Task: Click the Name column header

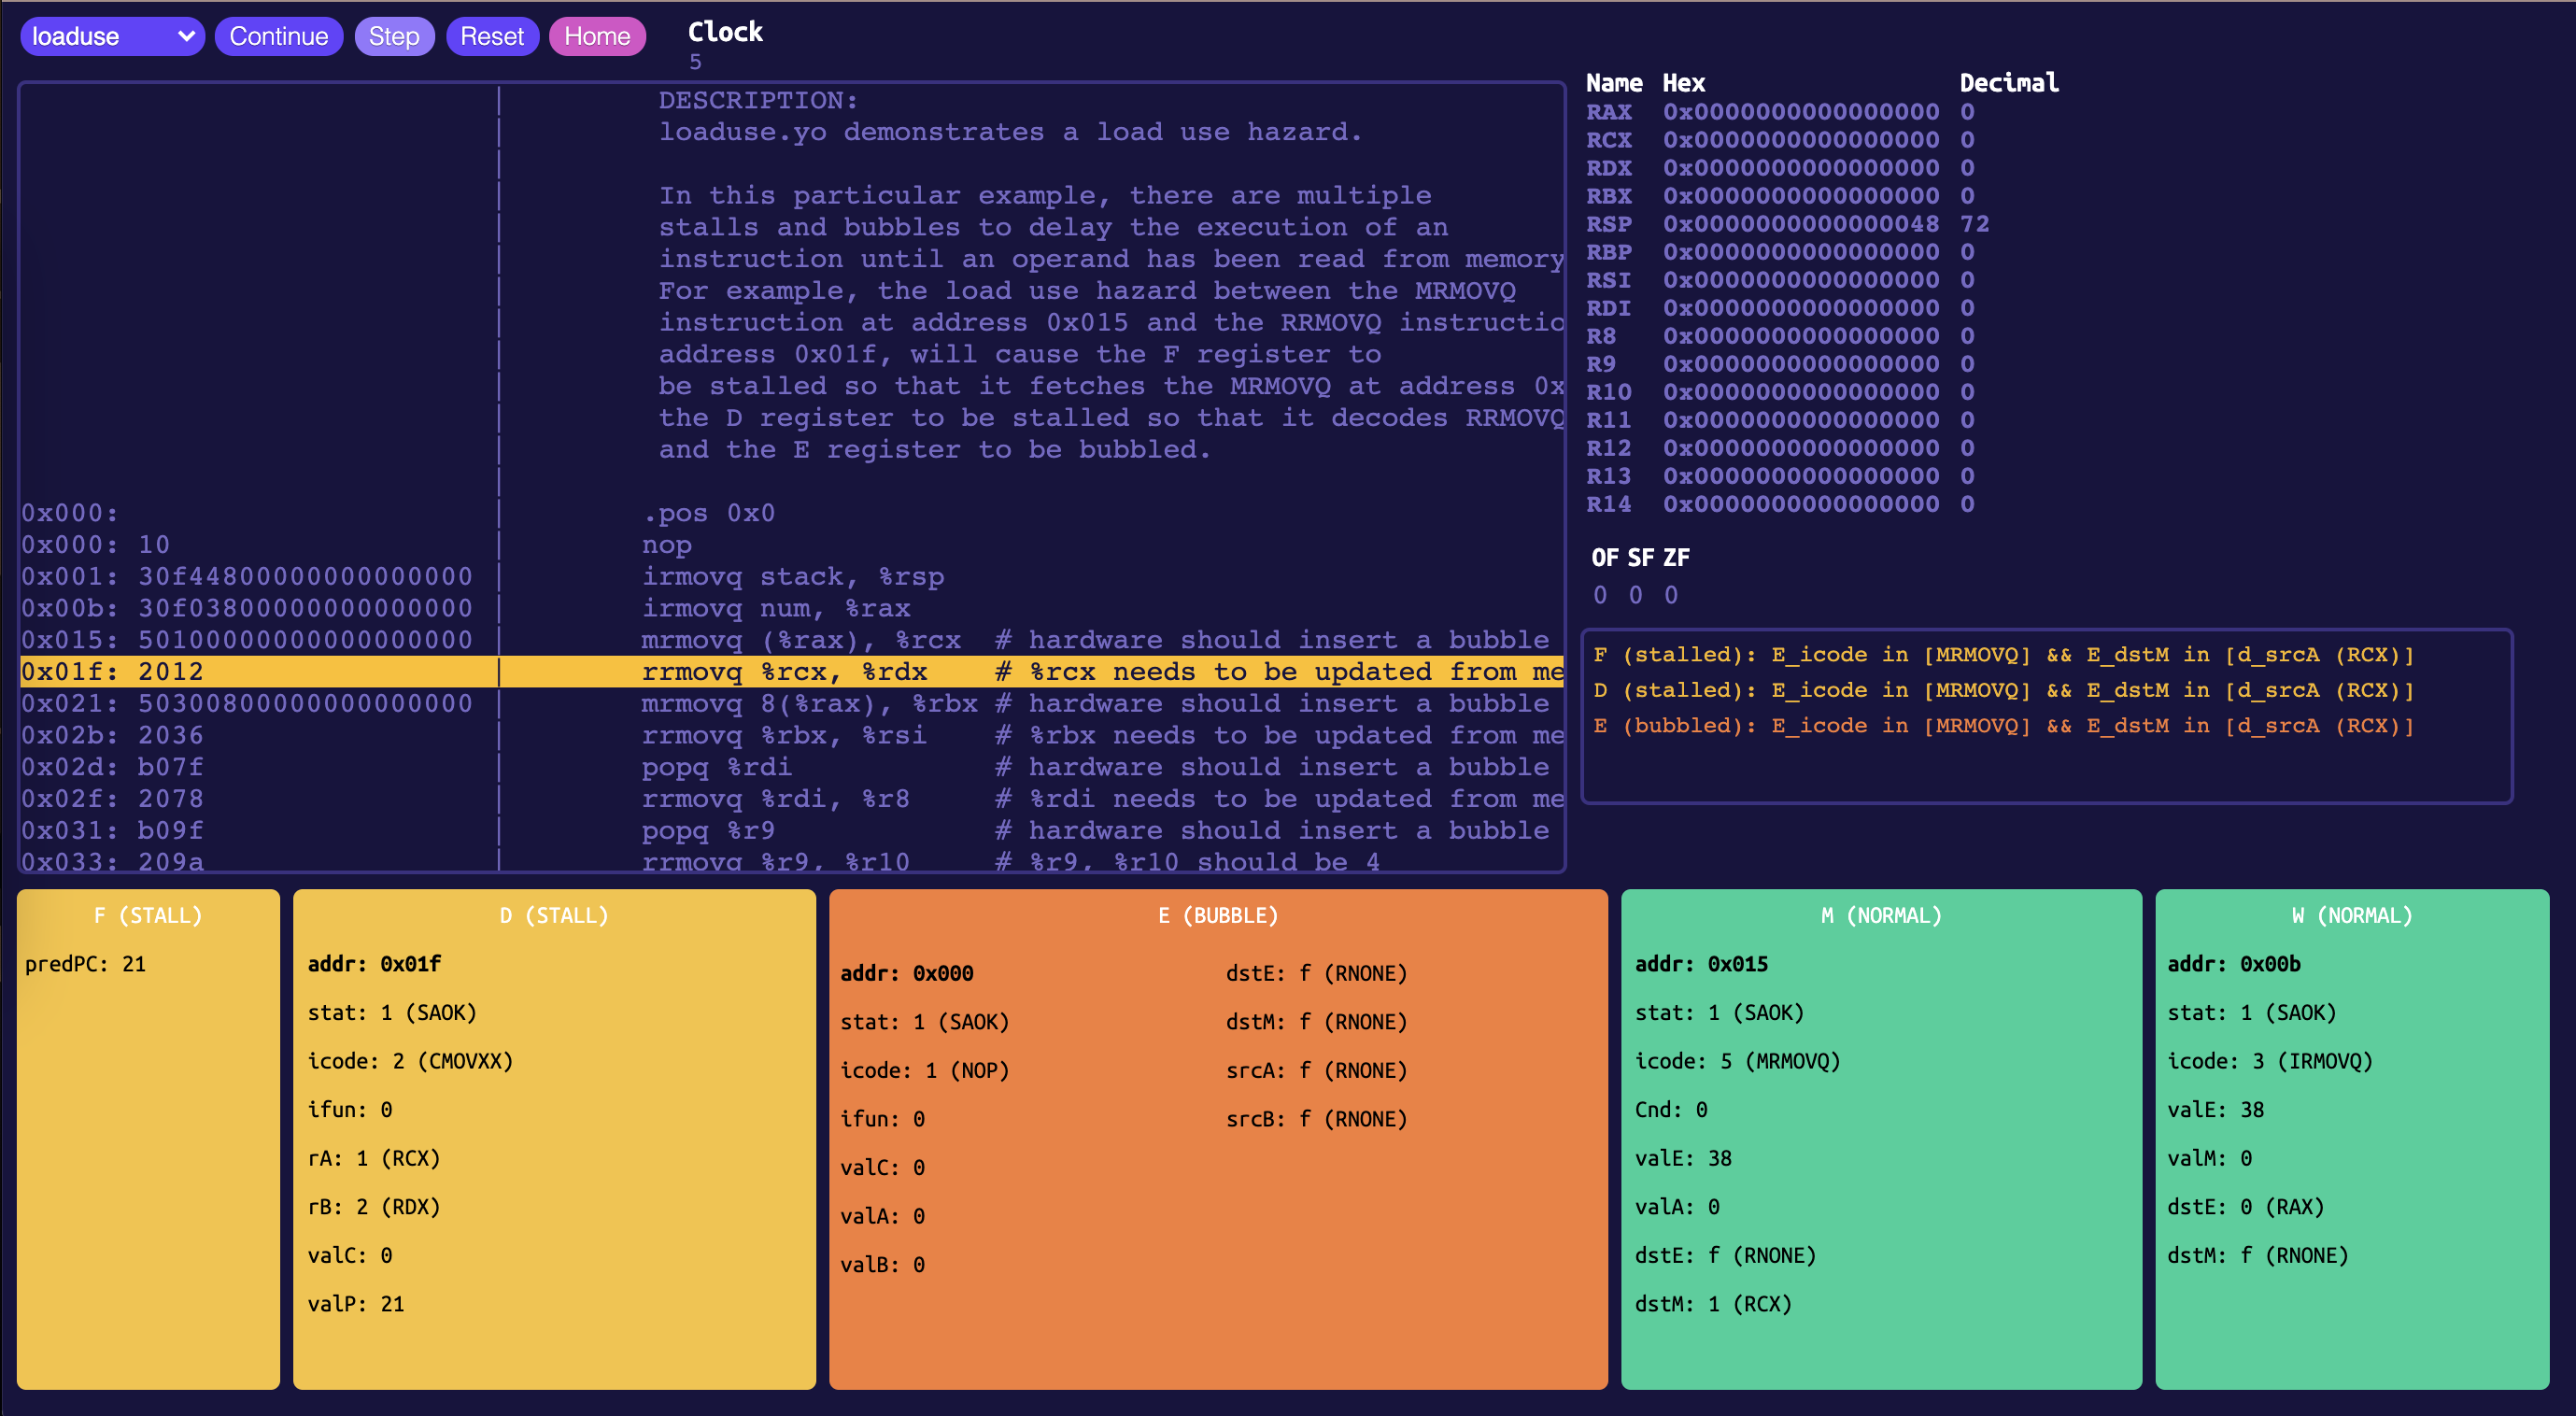Action: pyautogui.click(x=1614, y=83)
